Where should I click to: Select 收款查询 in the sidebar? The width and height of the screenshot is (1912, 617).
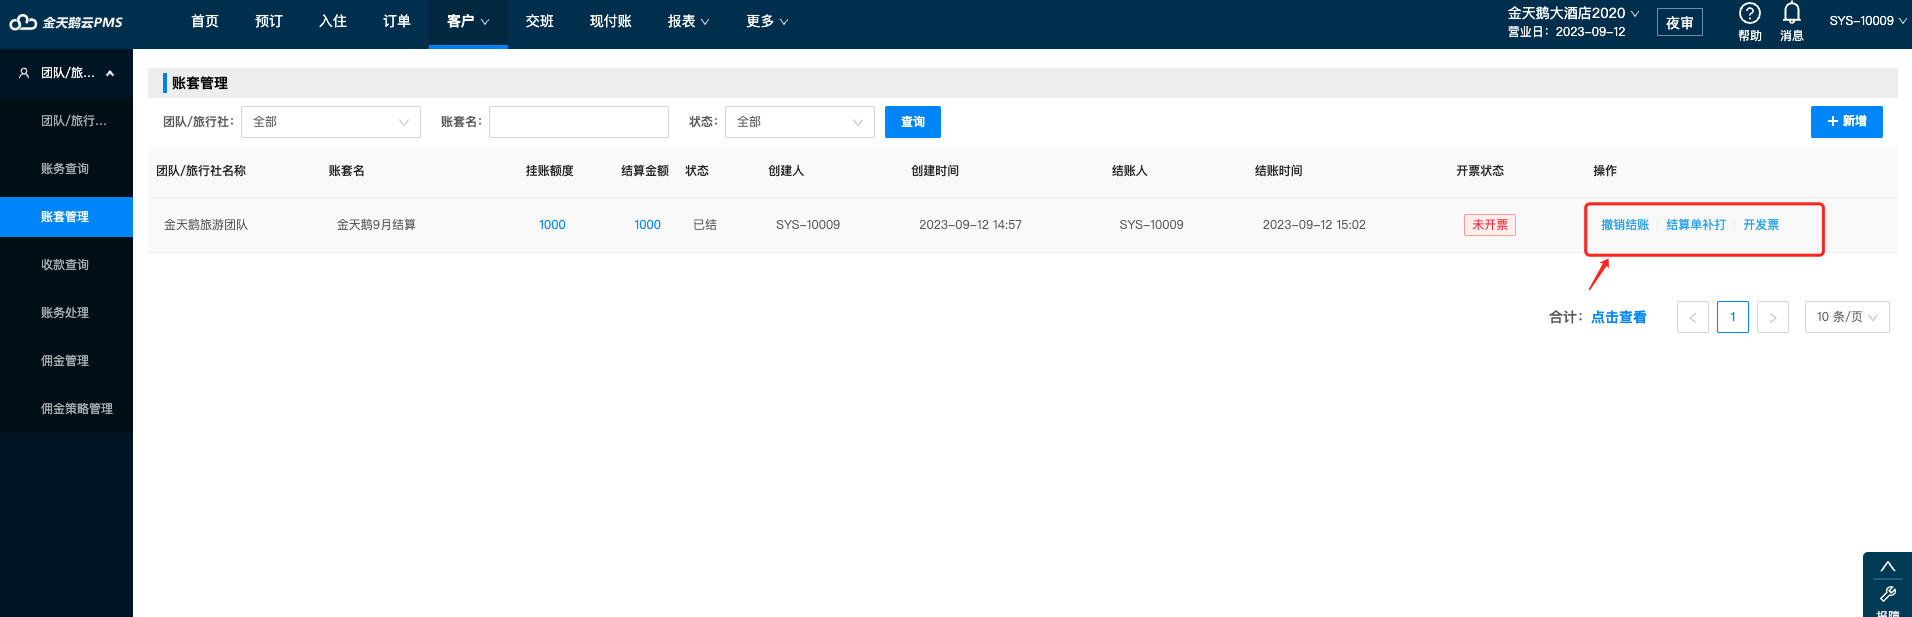[66, 265]
